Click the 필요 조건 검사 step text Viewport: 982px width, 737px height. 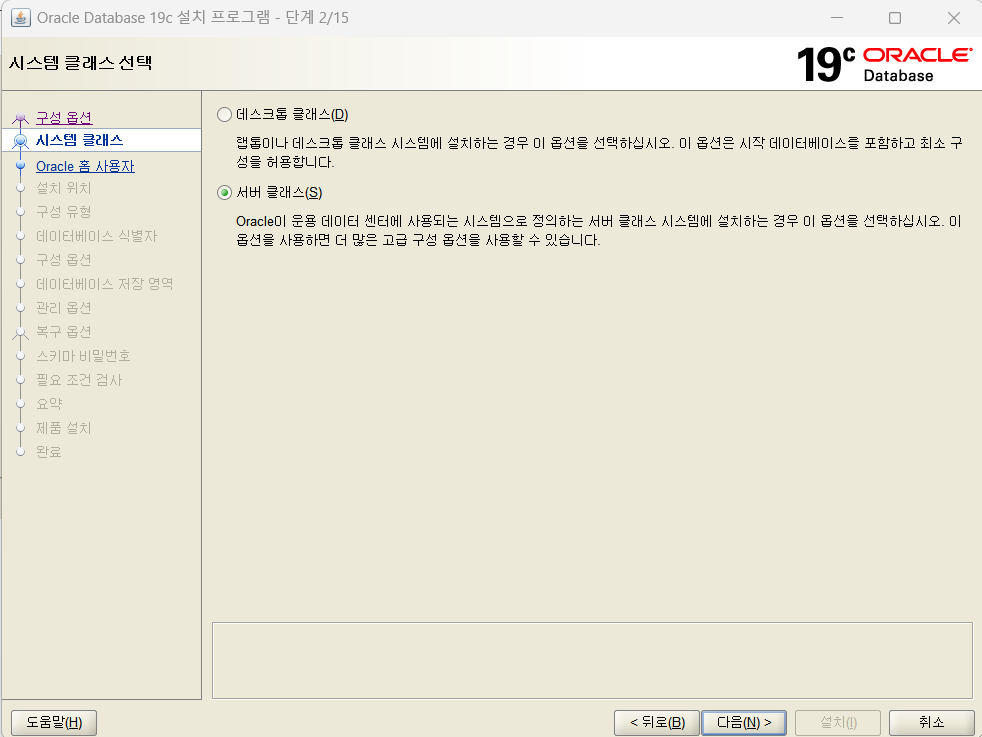(x=79, y=379)
